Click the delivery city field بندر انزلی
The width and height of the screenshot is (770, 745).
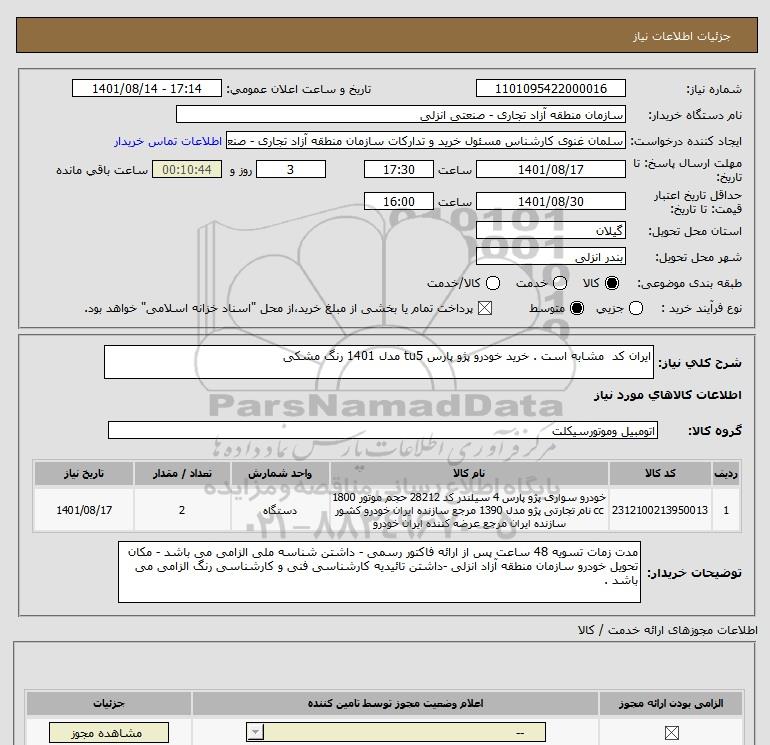pos(550,256)
